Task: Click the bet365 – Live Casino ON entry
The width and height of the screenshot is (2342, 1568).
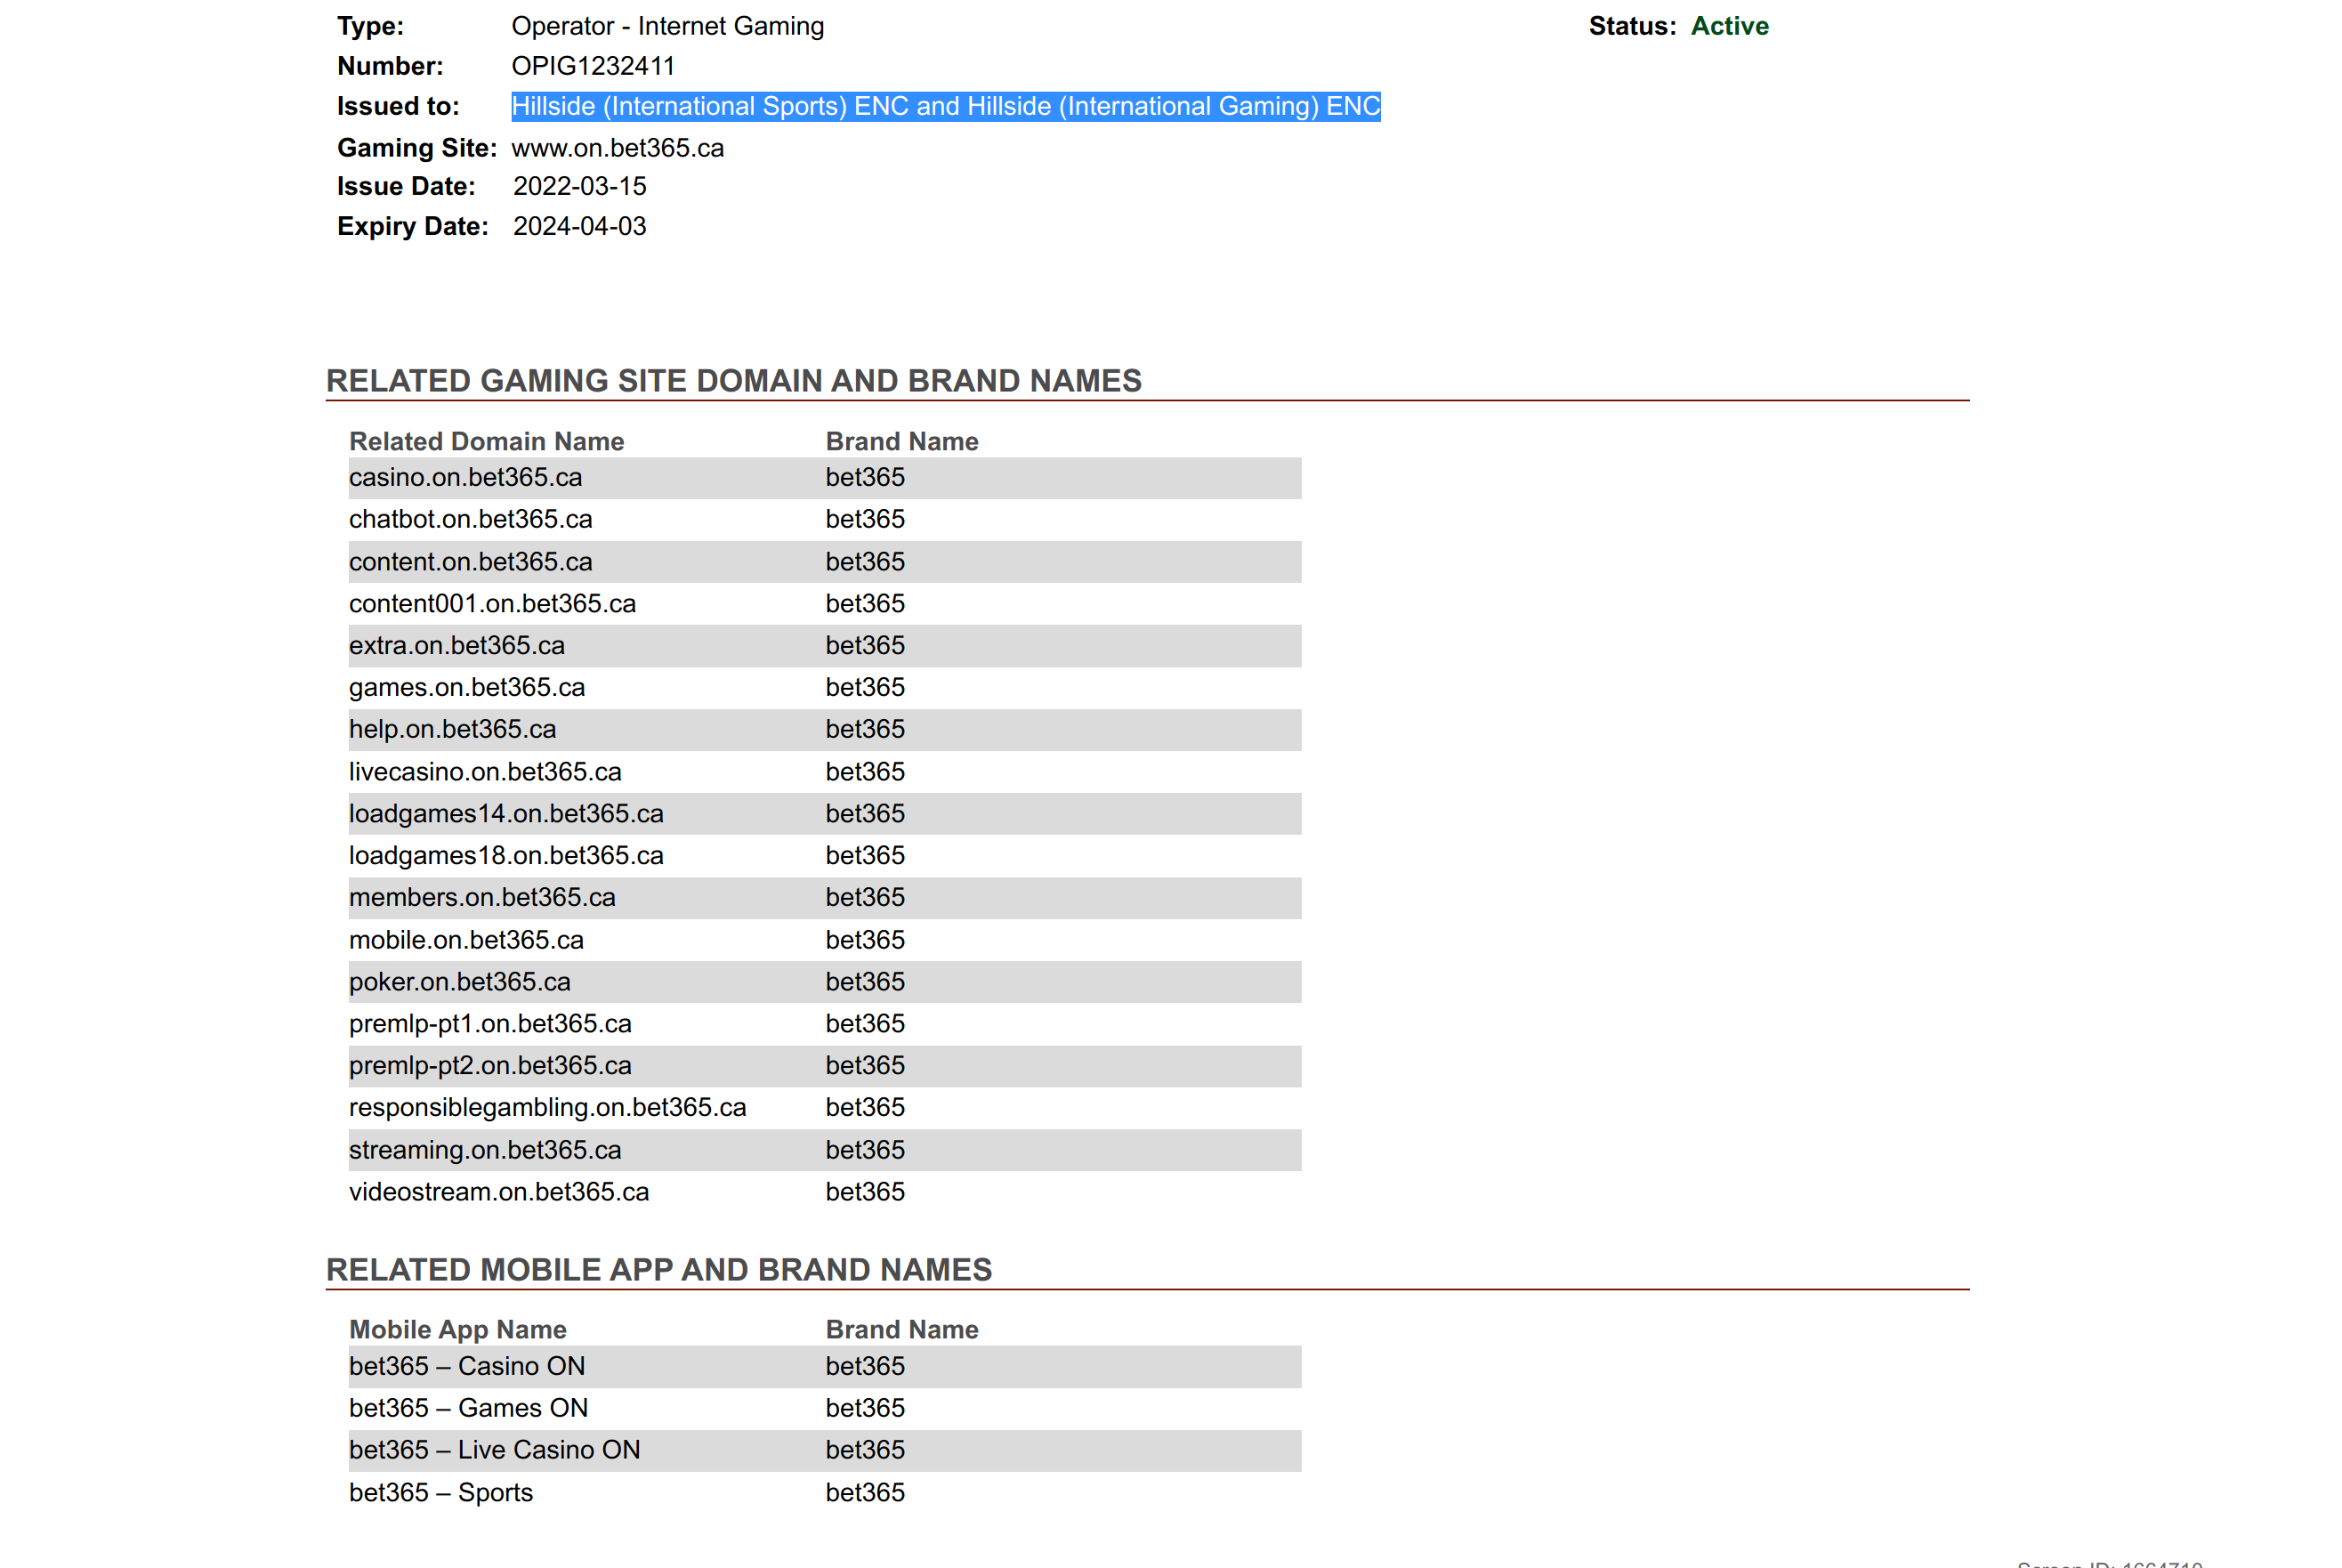Action: (x=494, y=1449)
